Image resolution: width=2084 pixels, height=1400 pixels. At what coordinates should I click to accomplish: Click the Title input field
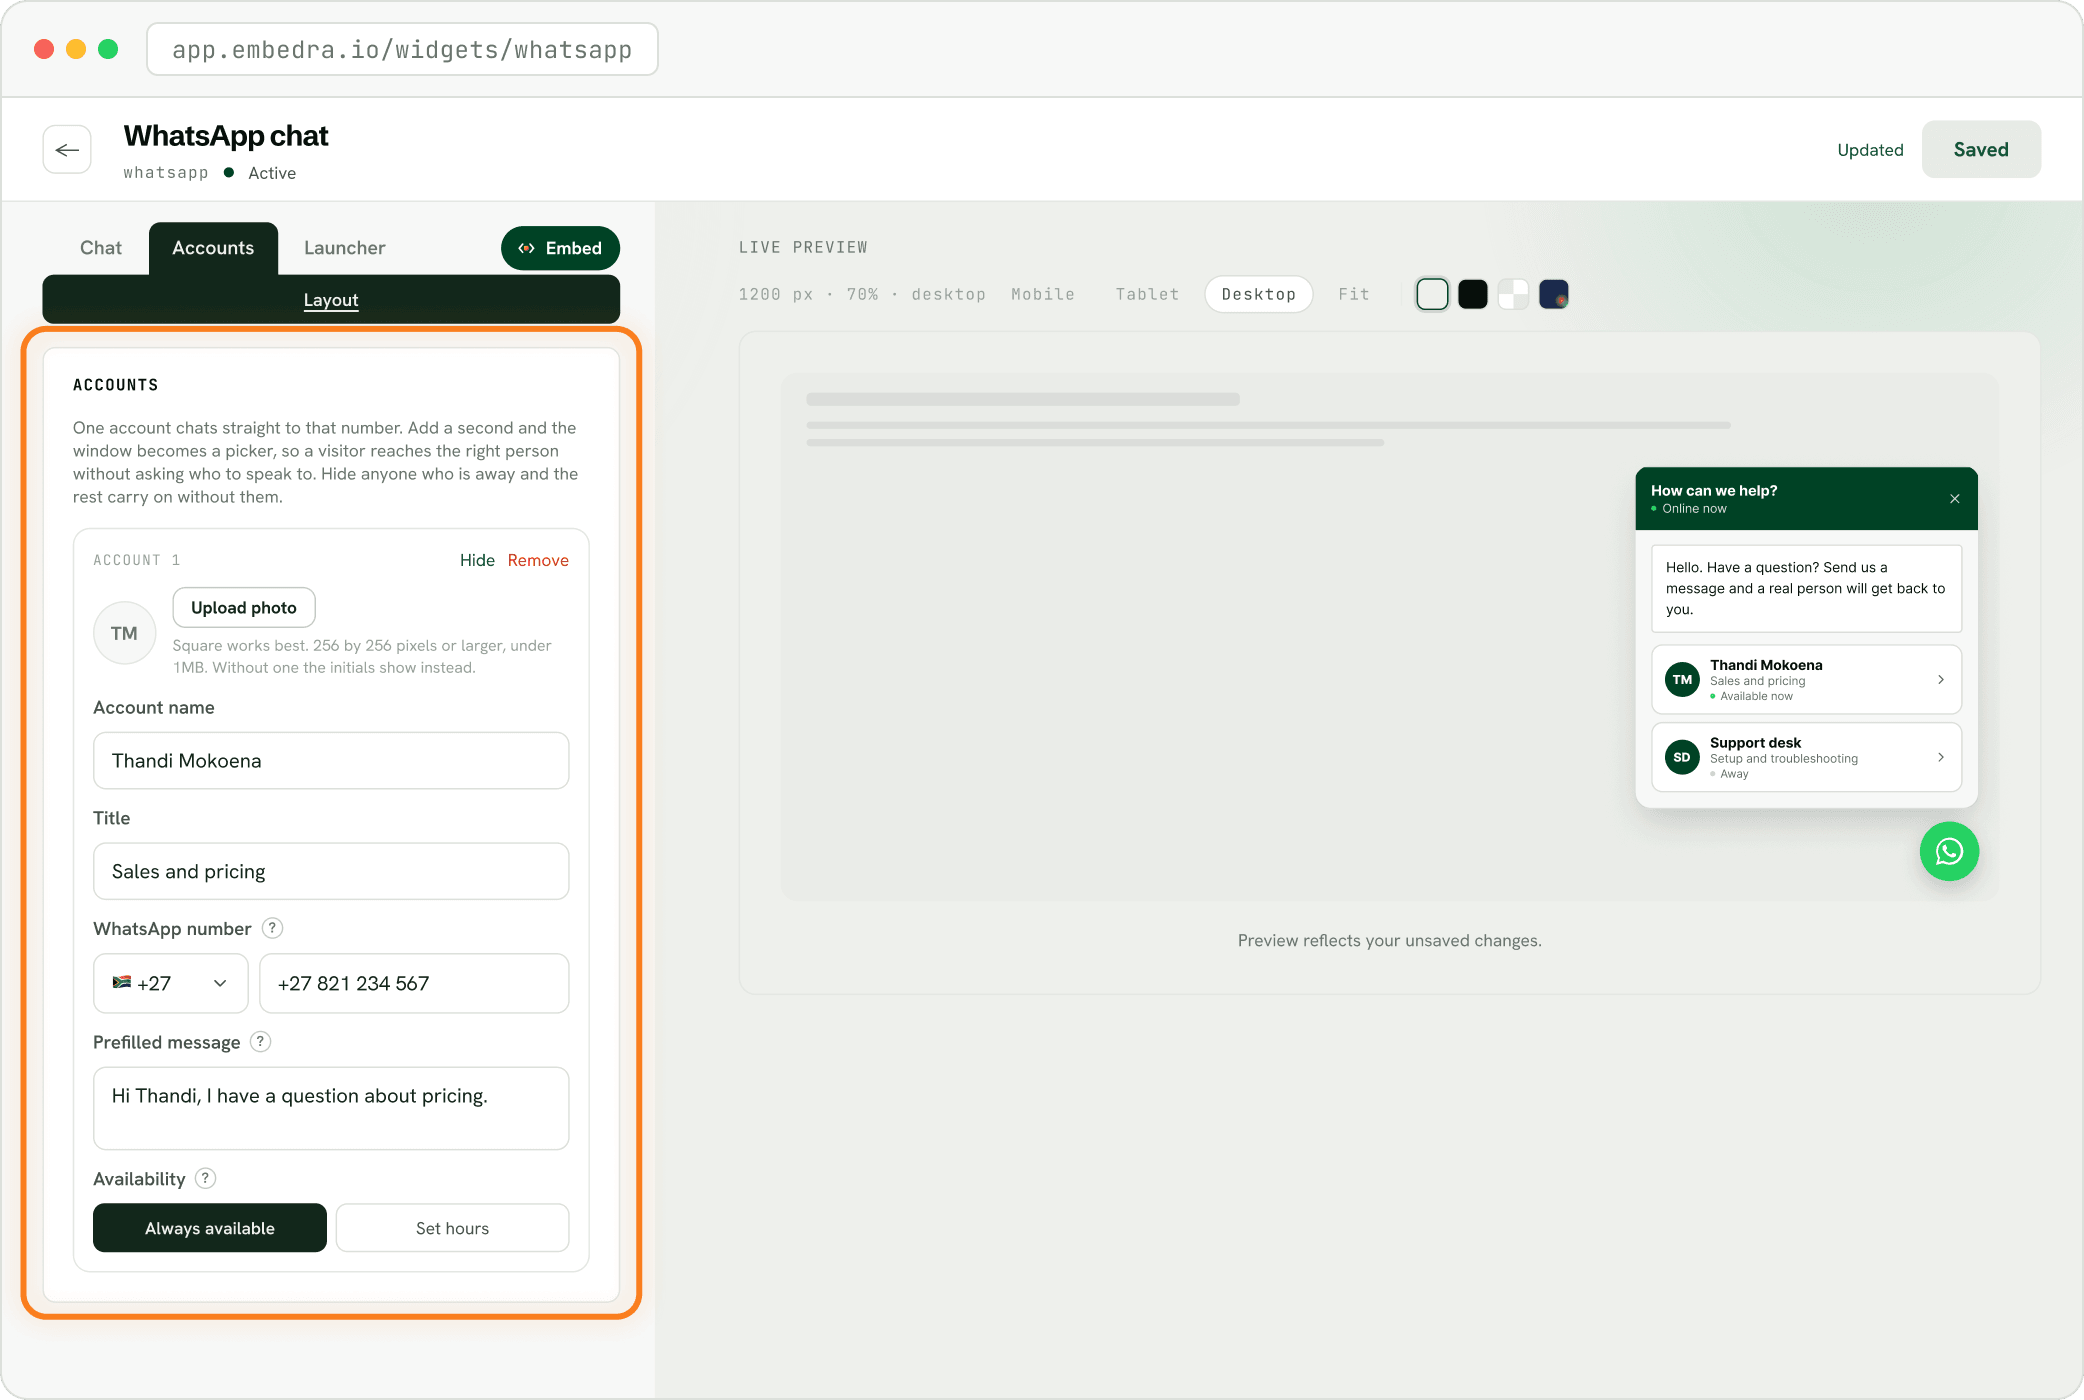pos(331,871)
